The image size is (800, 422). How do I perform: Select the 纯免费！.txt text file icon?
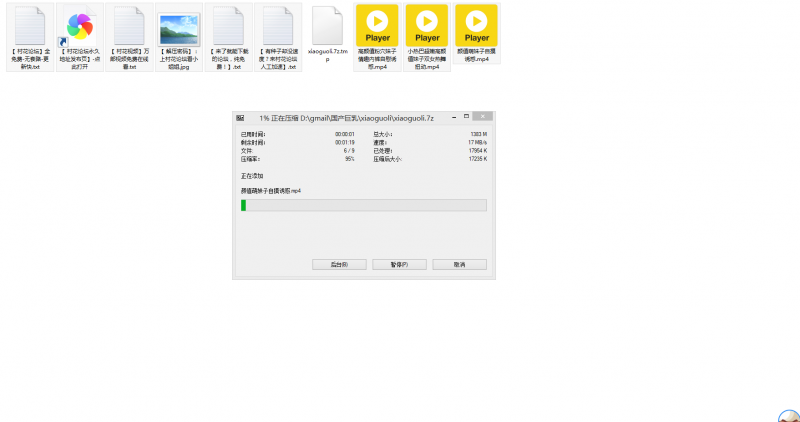[228, 27]
